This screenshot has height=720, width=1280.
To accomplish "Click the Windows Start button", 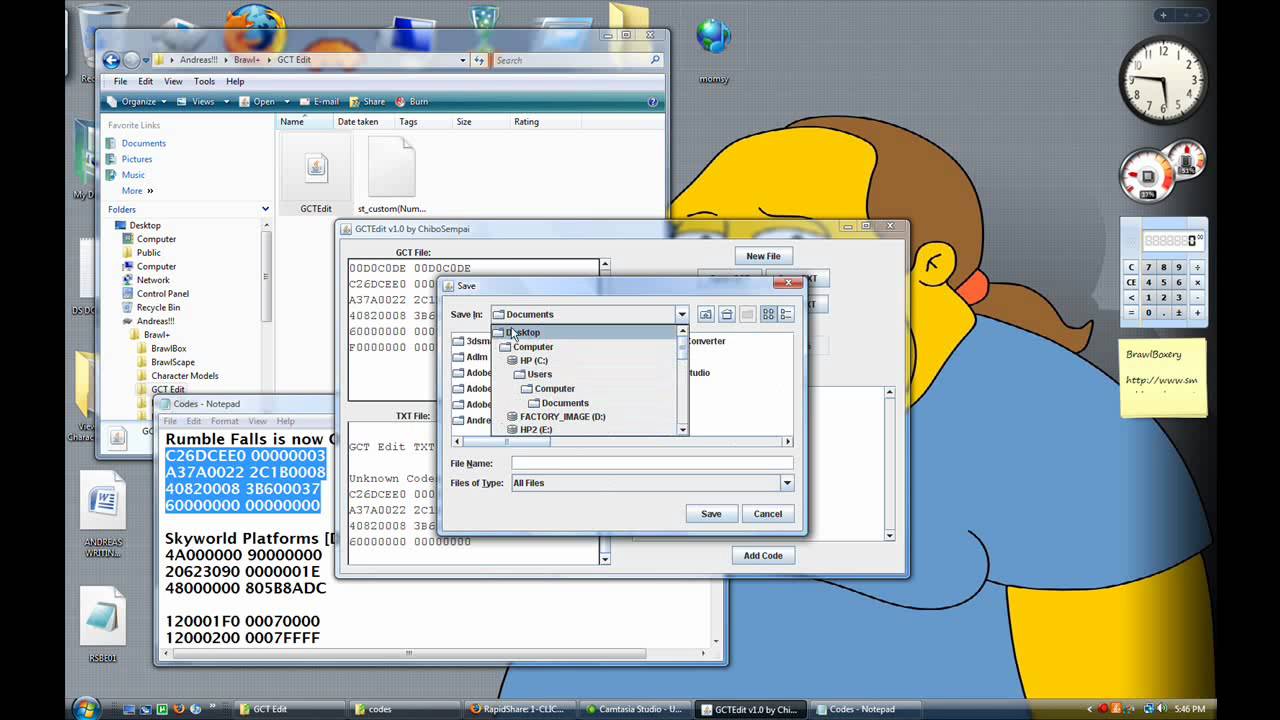I will [x=85, y=708].
